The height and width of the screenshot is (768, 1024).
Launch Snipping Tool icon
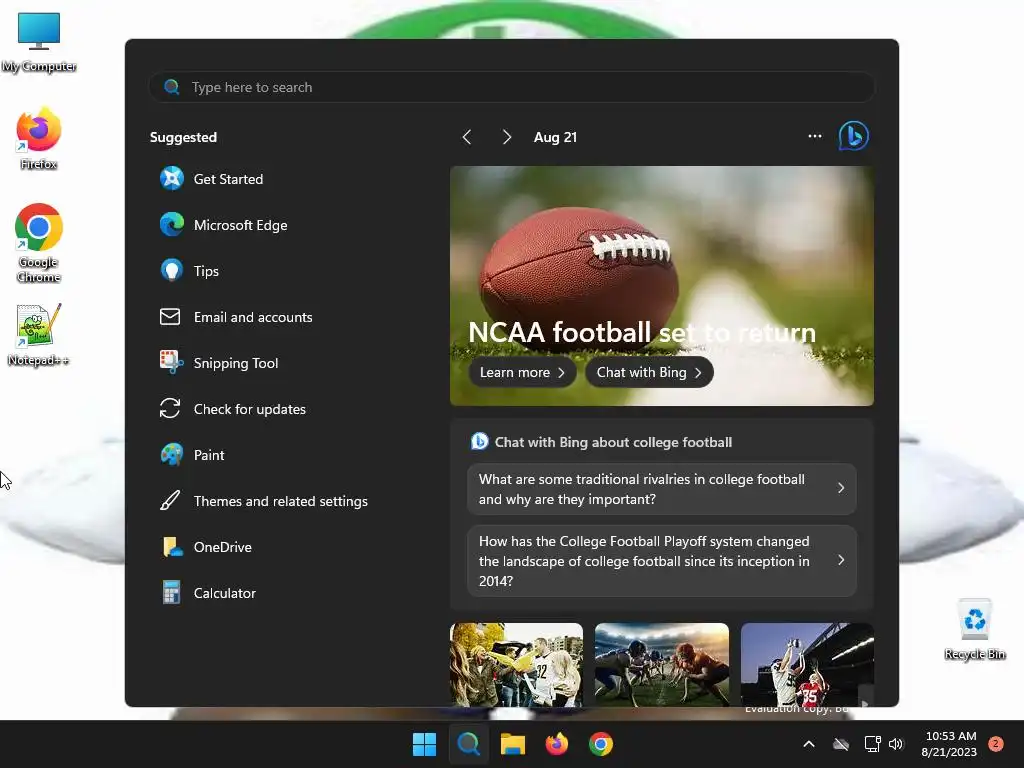click(x=172, y=362)
